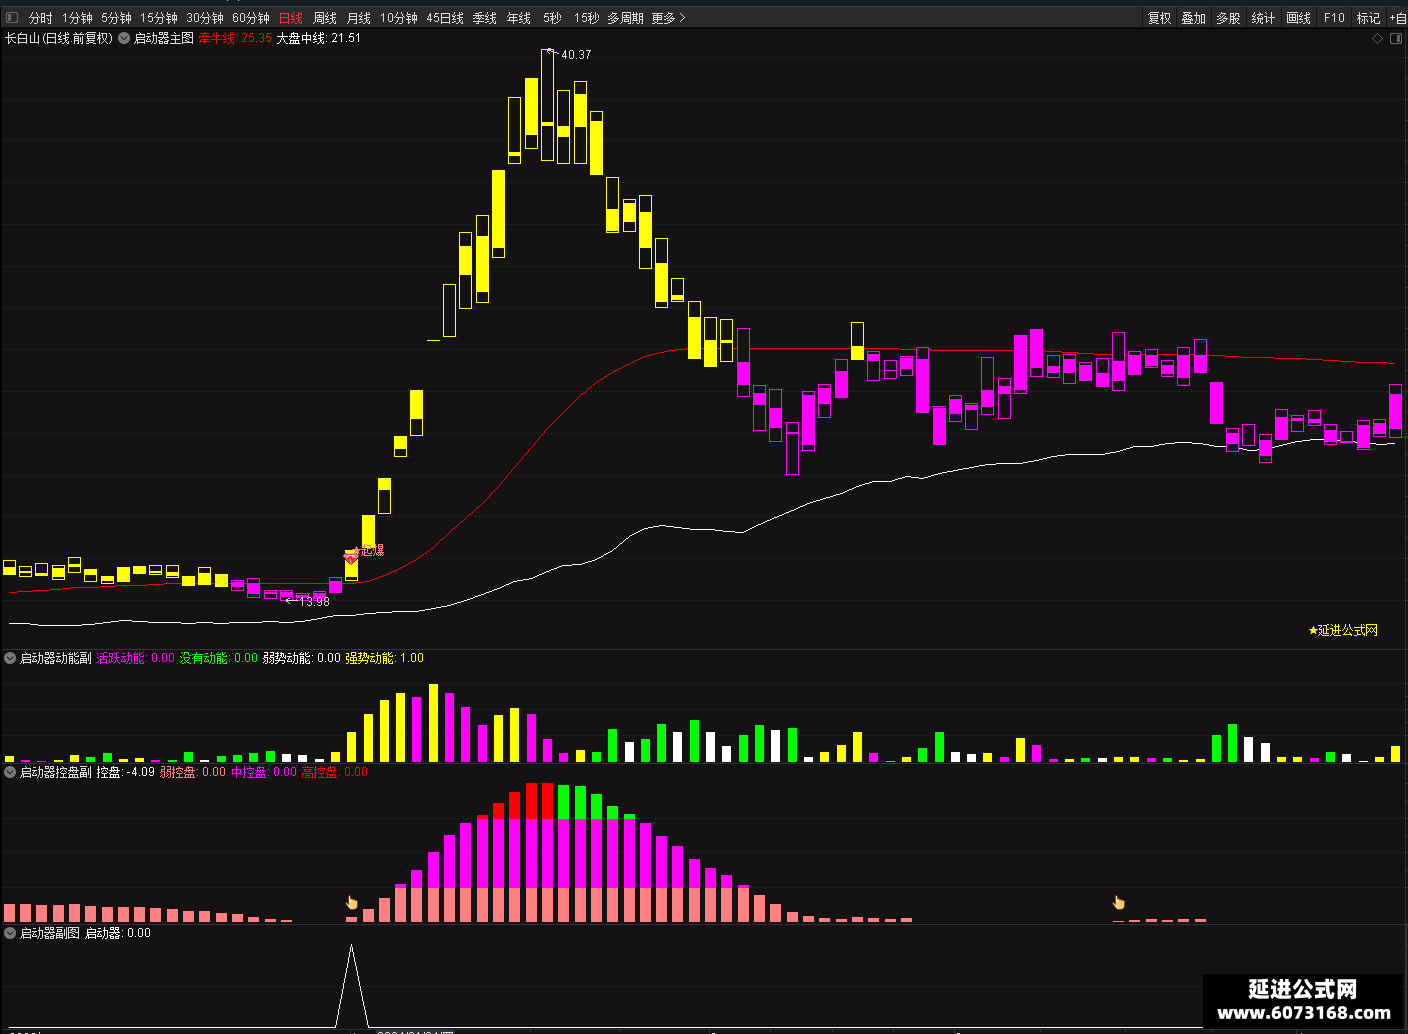Click the panel layout icon before 分时
The height and width of the screenshot is (1034, 1408).
tap(12, 18)
